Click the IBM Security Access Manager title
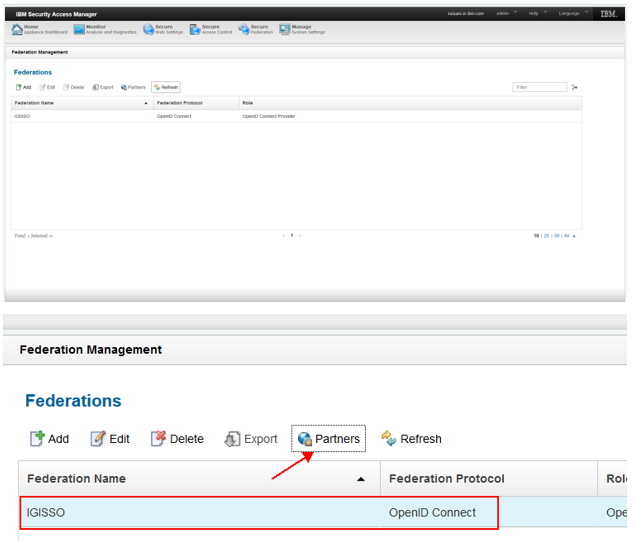 pos(56,14)
